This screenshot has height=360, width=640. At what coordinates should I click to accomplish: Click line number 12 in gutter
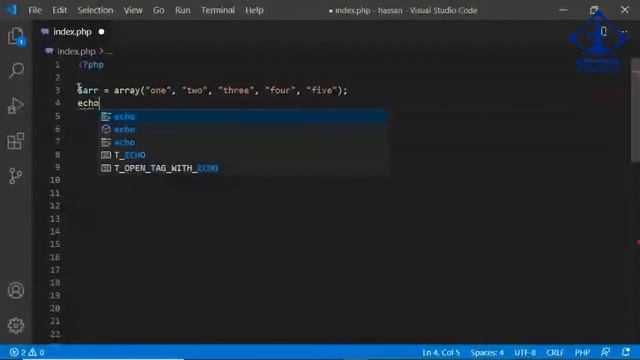click(55, 206)
